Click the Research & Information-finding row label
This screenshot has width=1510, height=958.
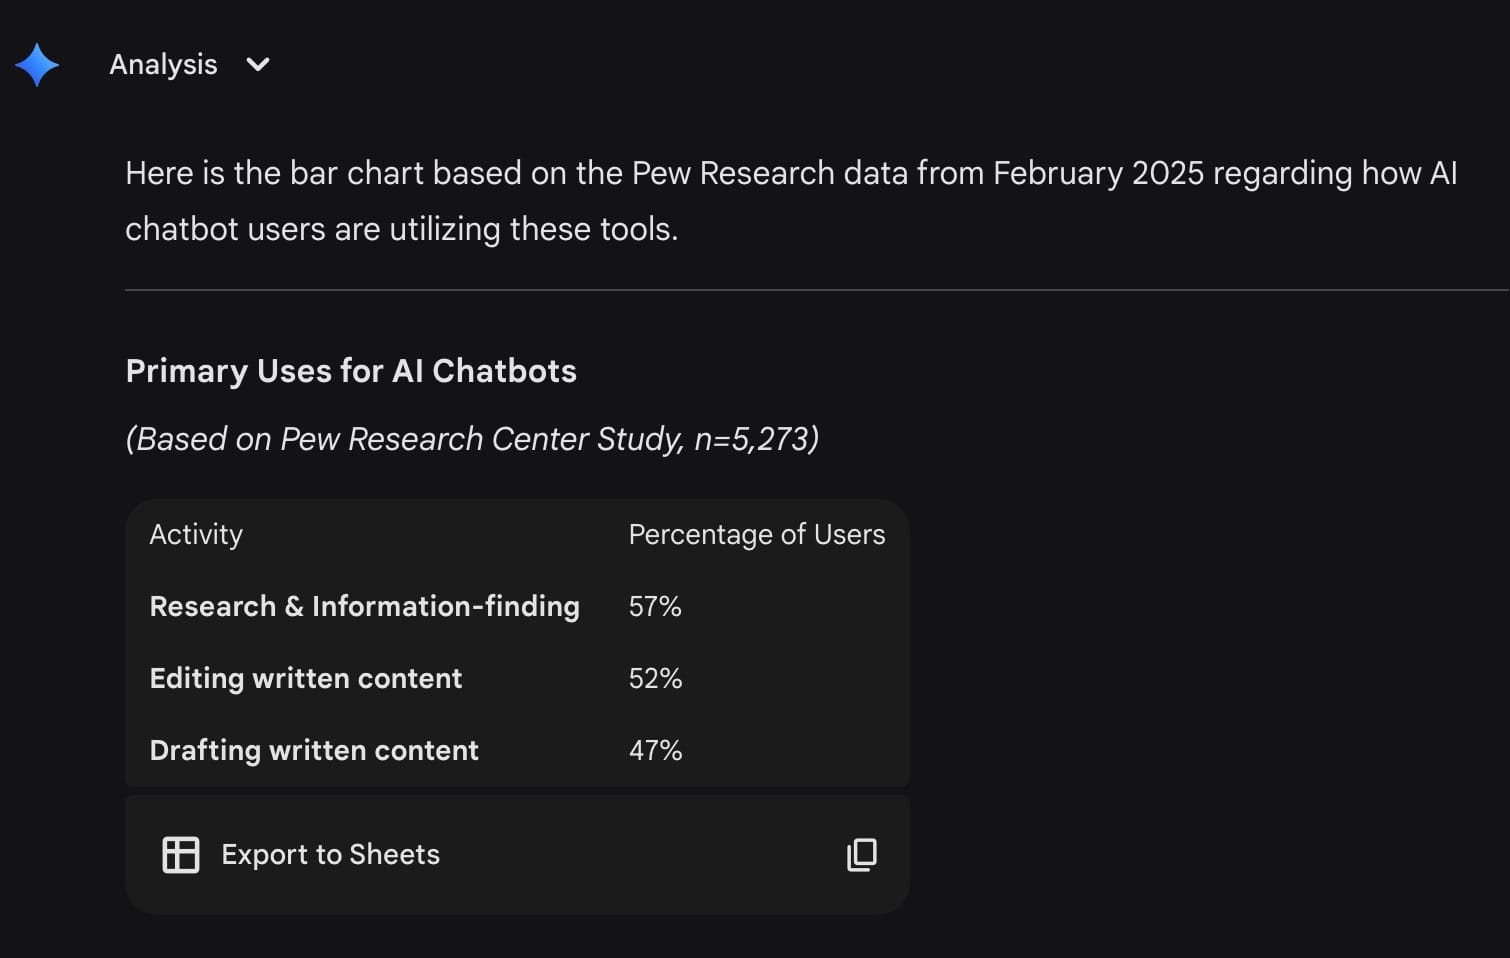click(364, 607)
